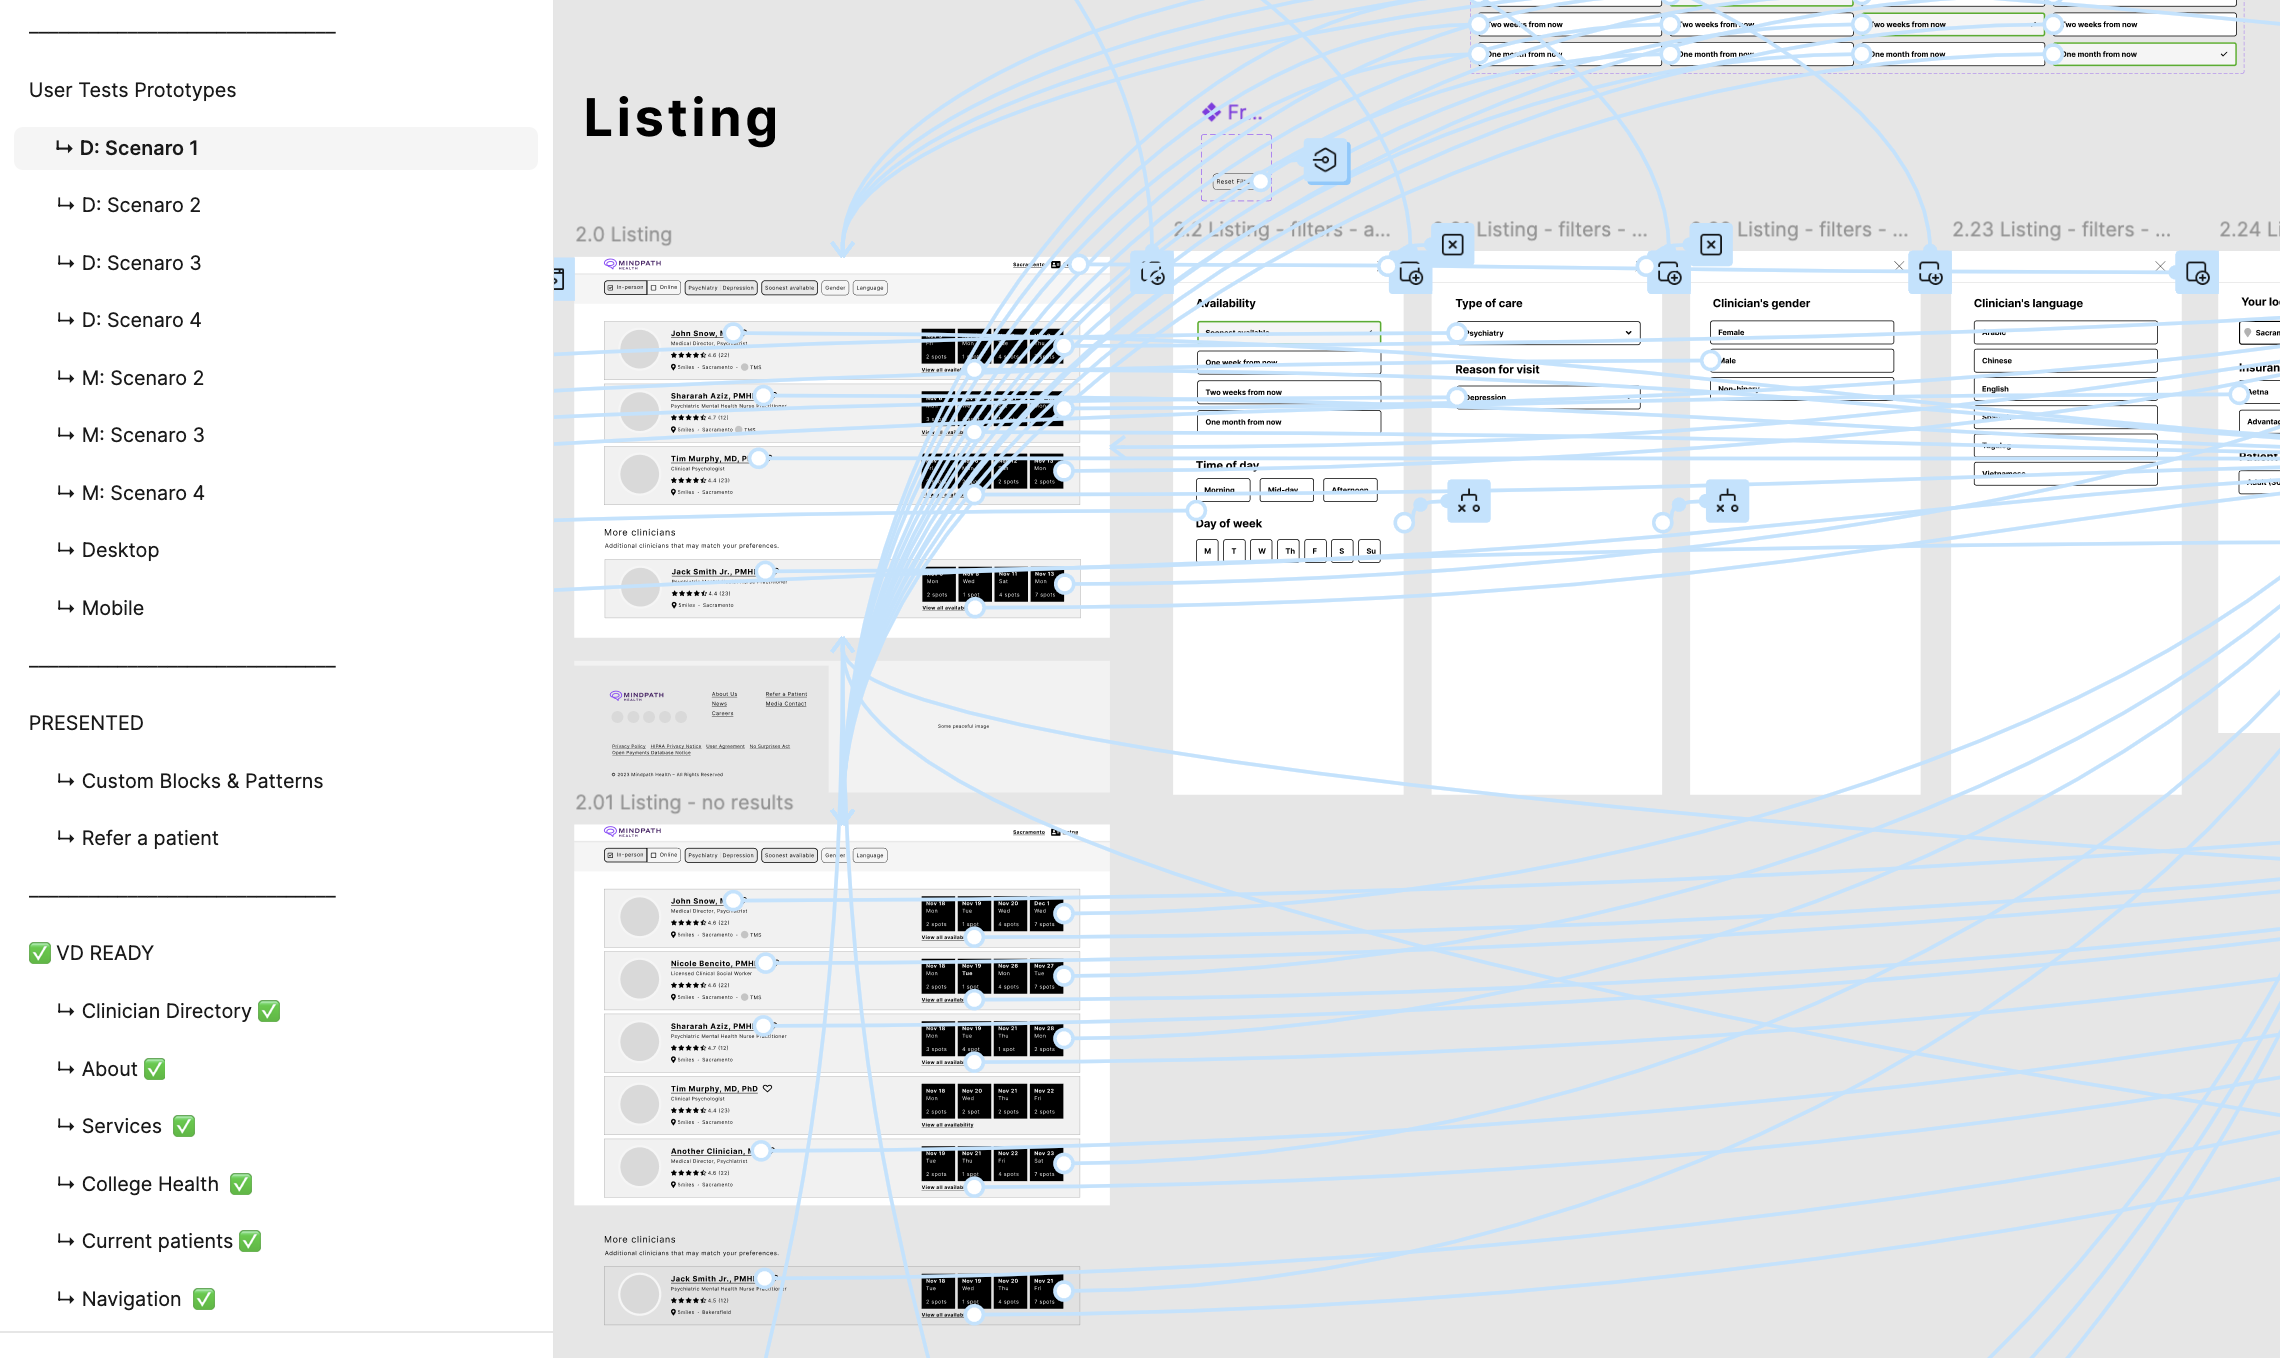Select the 2.23 Listing filters frame title

2060,230
